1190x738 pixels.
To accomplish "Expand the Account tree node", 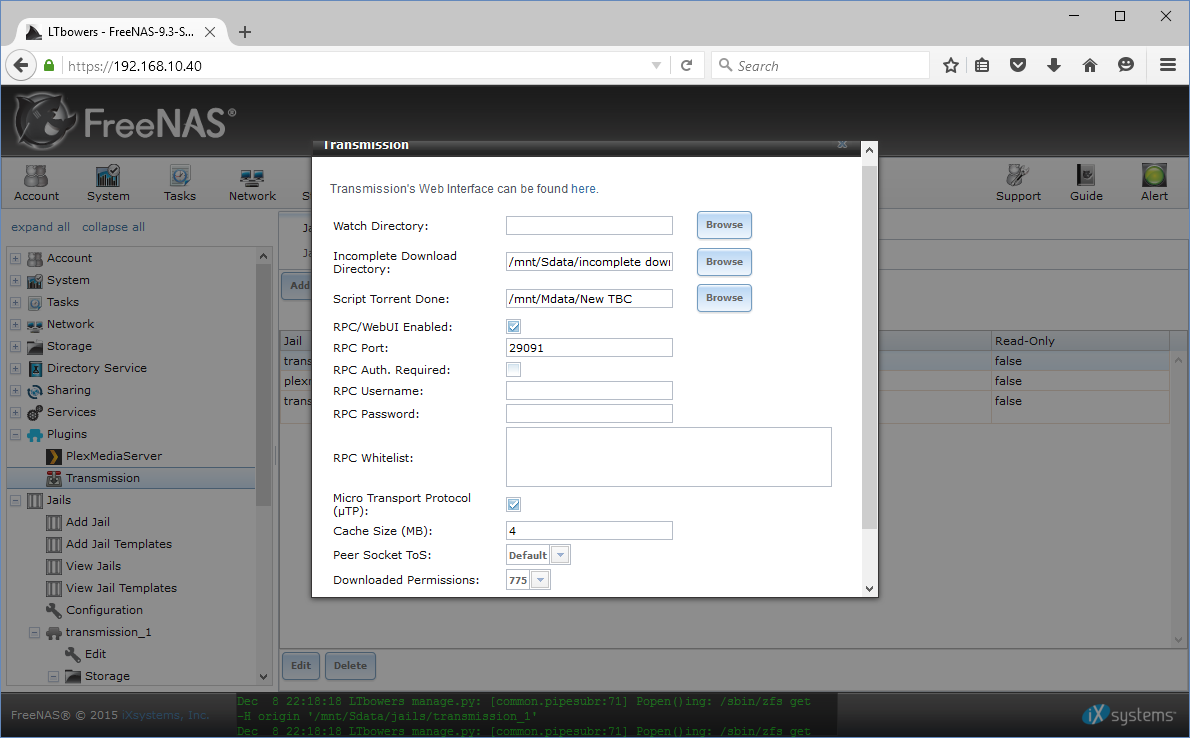I will point(15,259).
